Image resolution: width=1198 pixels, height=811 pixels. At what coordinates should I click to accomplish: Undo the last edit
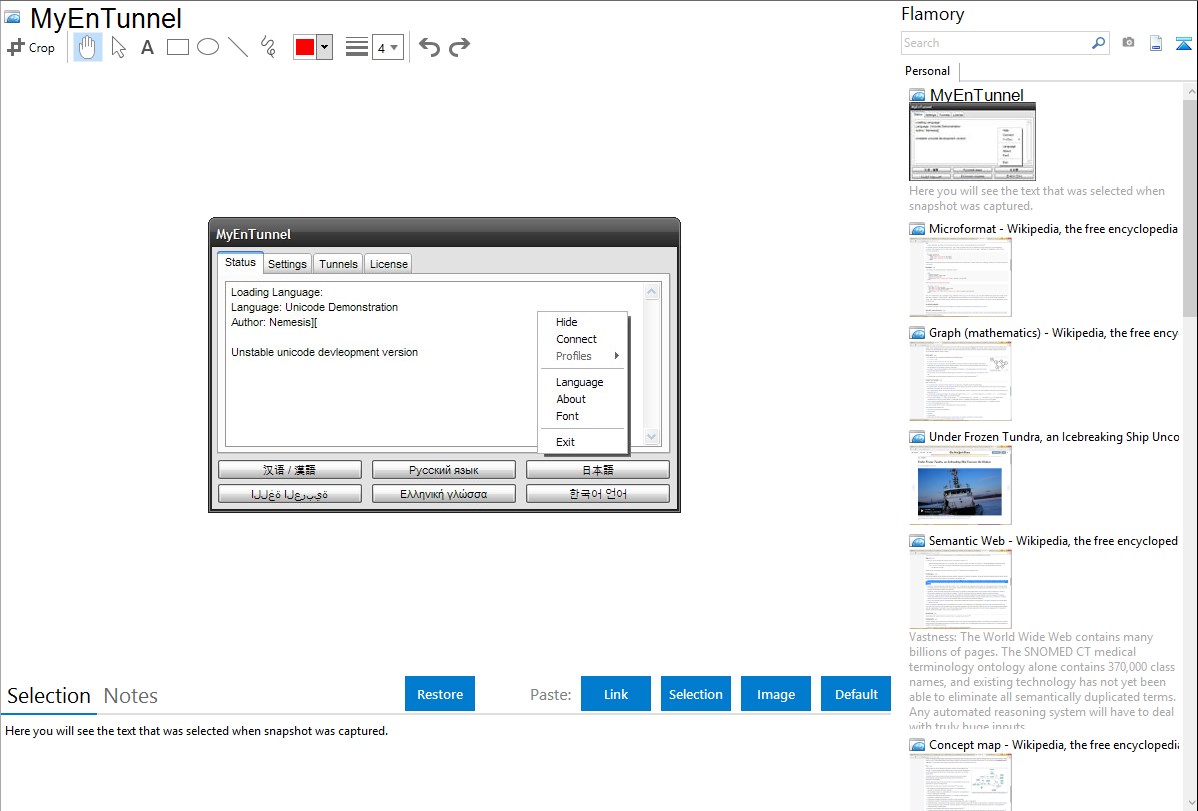click(429, 47)
